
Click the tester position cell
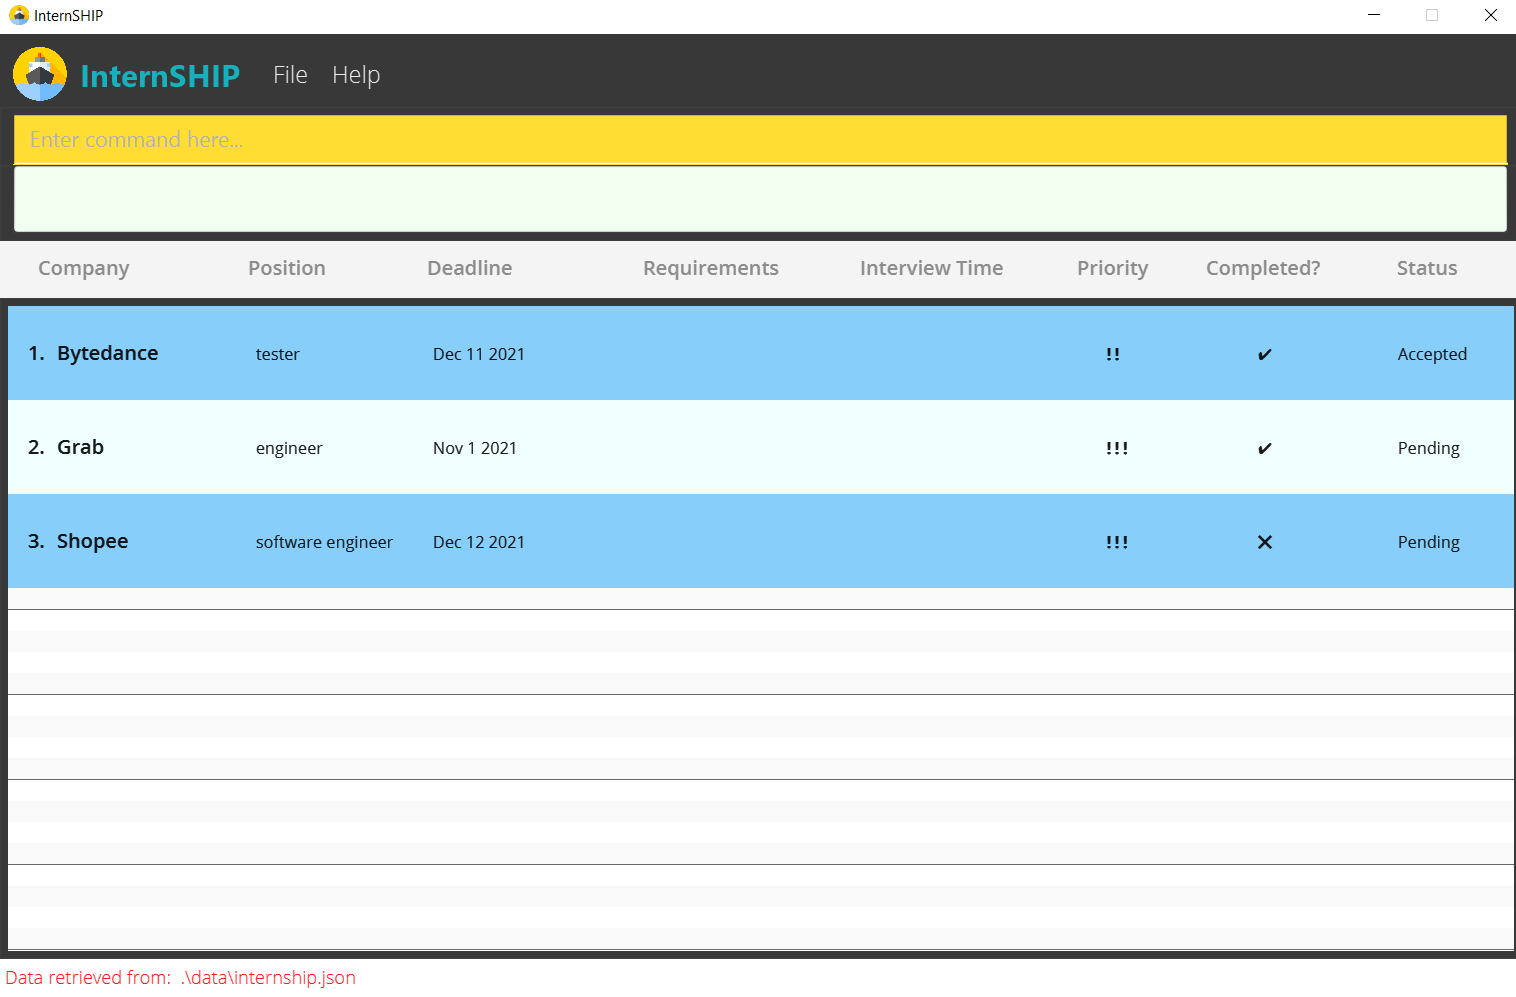(x=278, y=354)
